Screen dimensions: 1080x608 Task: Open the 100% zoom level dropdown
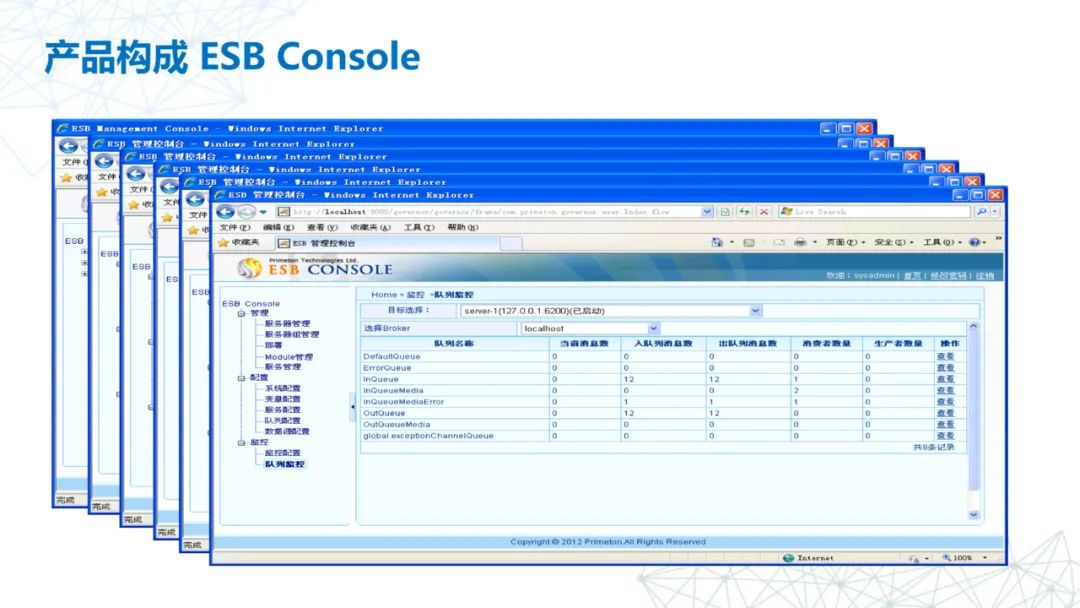985,558
